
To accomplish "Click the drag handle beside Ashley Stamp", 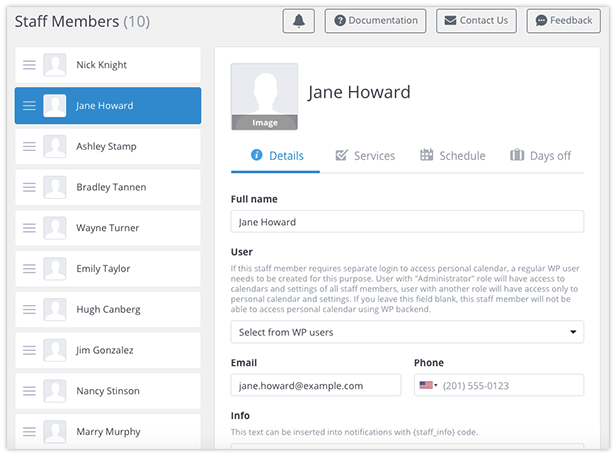I will 29,147.
